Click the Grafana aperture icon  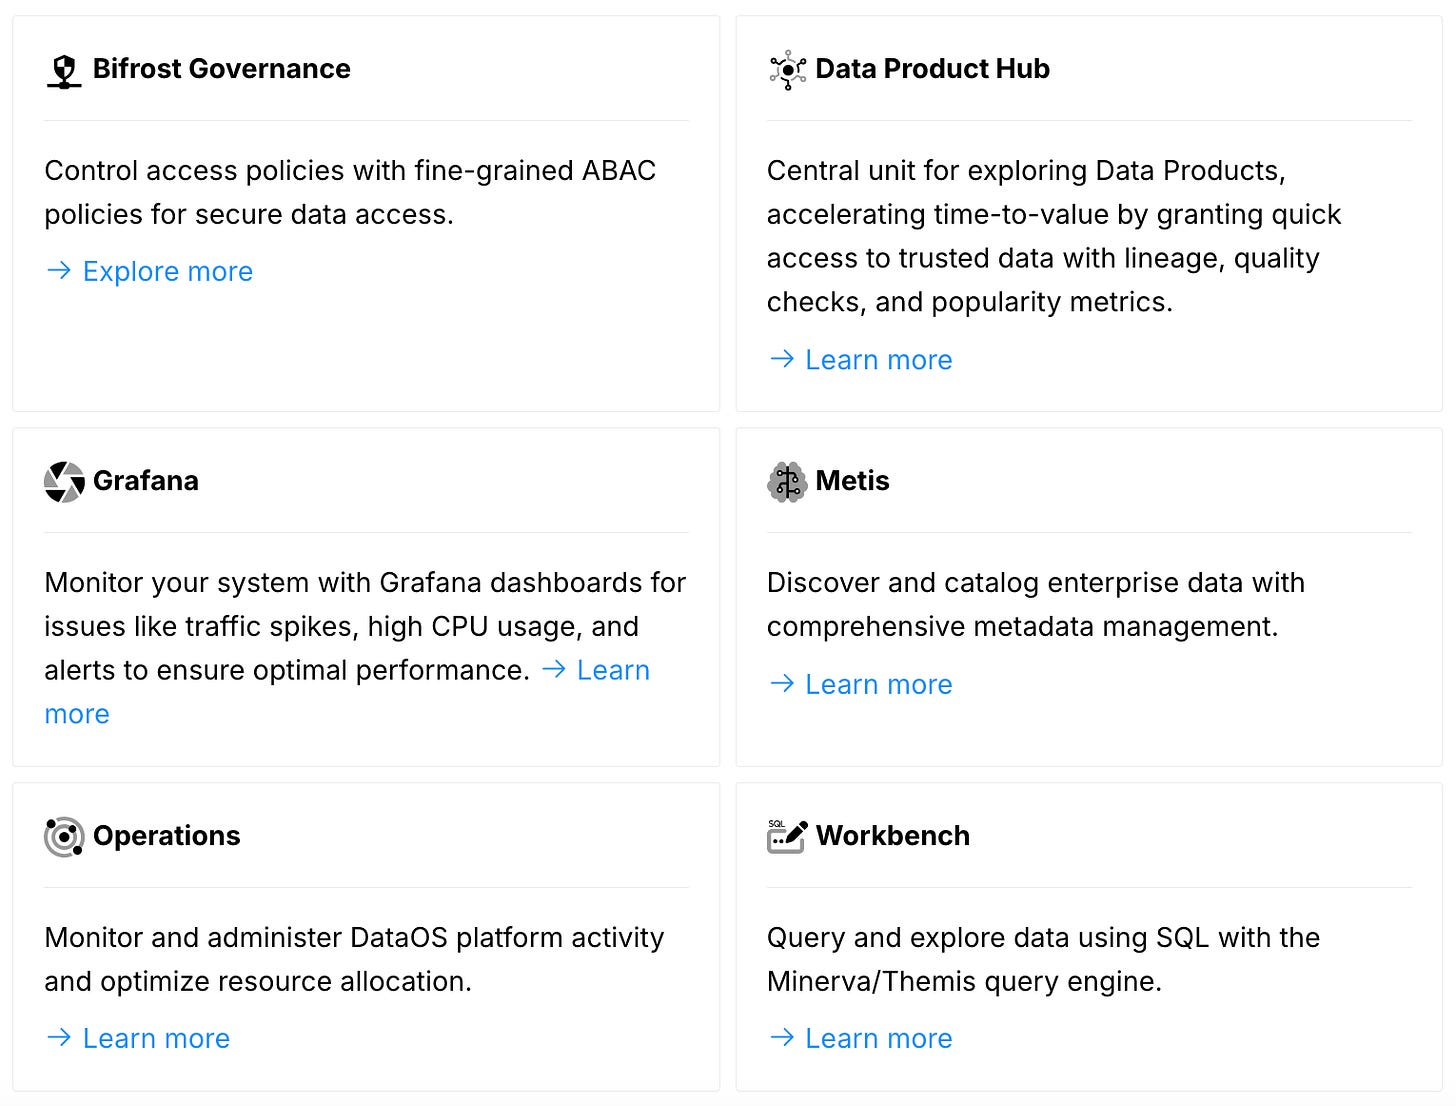click(x=64, y=482)
